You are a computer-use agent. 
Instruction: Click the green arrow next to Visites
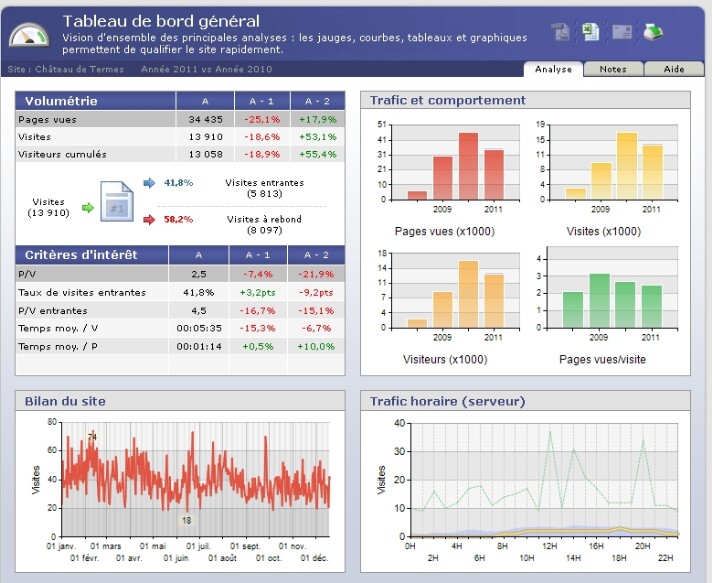click(x=87, y=207)
